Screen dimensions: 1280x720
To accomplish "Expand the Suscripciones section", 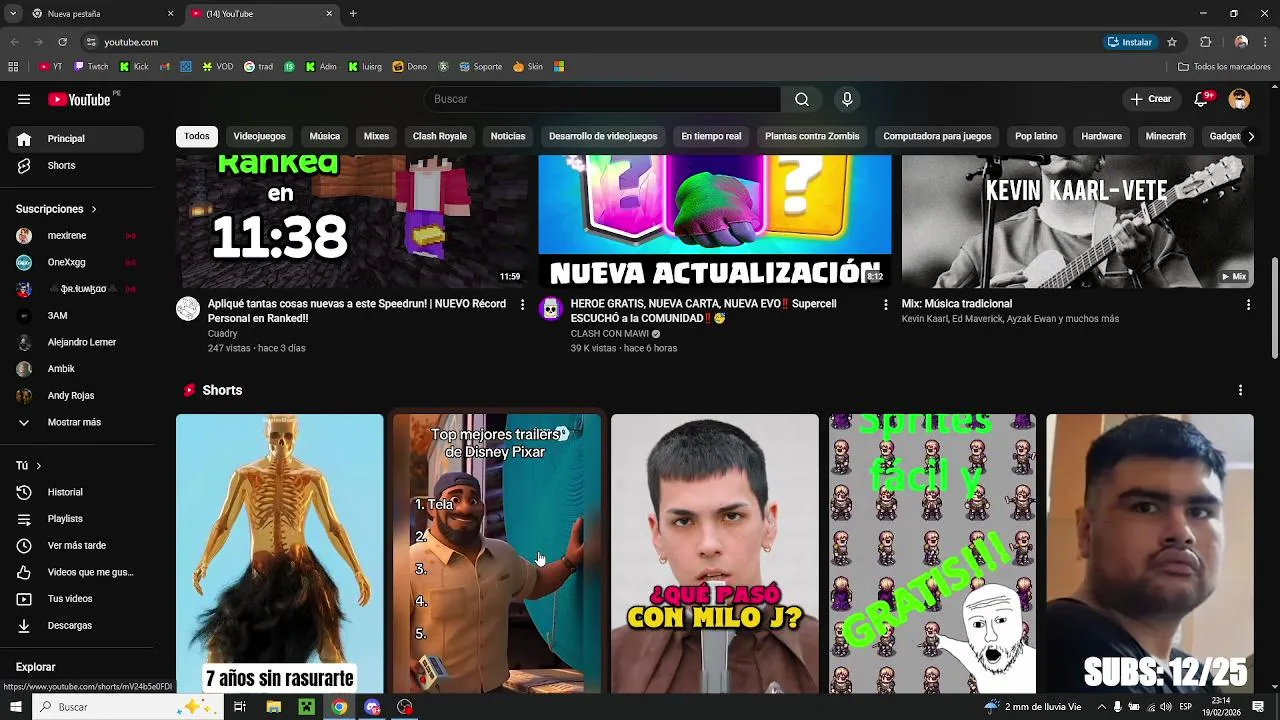I will tap(57, 209).
